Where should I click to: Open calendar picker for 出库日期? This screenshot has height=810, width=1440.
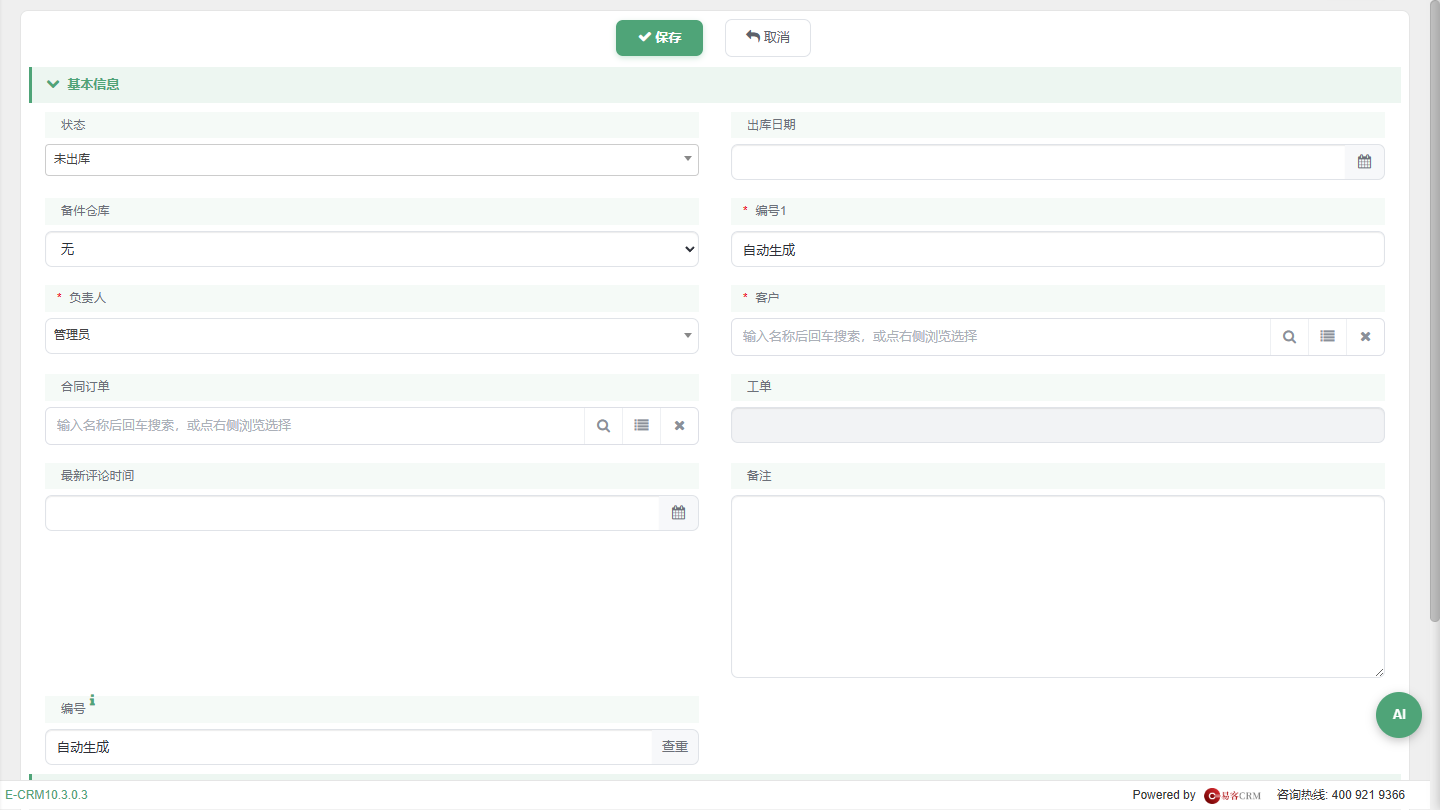tap(1364, 161)
